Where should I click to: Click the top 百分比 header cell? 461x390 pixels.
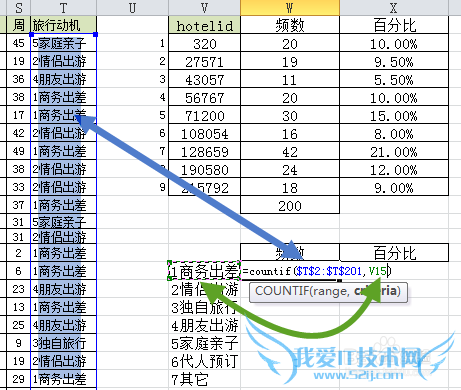(x=394, y=25)
